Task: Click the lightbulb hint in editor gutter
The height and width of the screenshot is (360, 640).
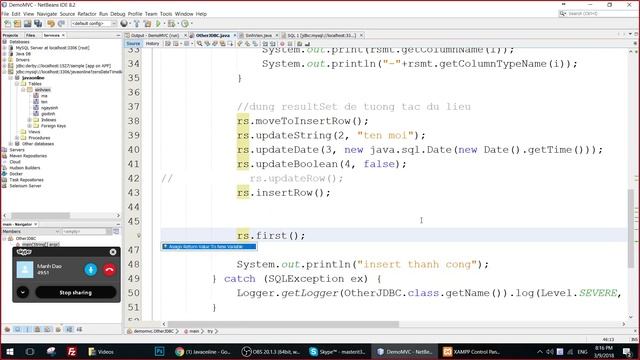Action: point(139,236)
